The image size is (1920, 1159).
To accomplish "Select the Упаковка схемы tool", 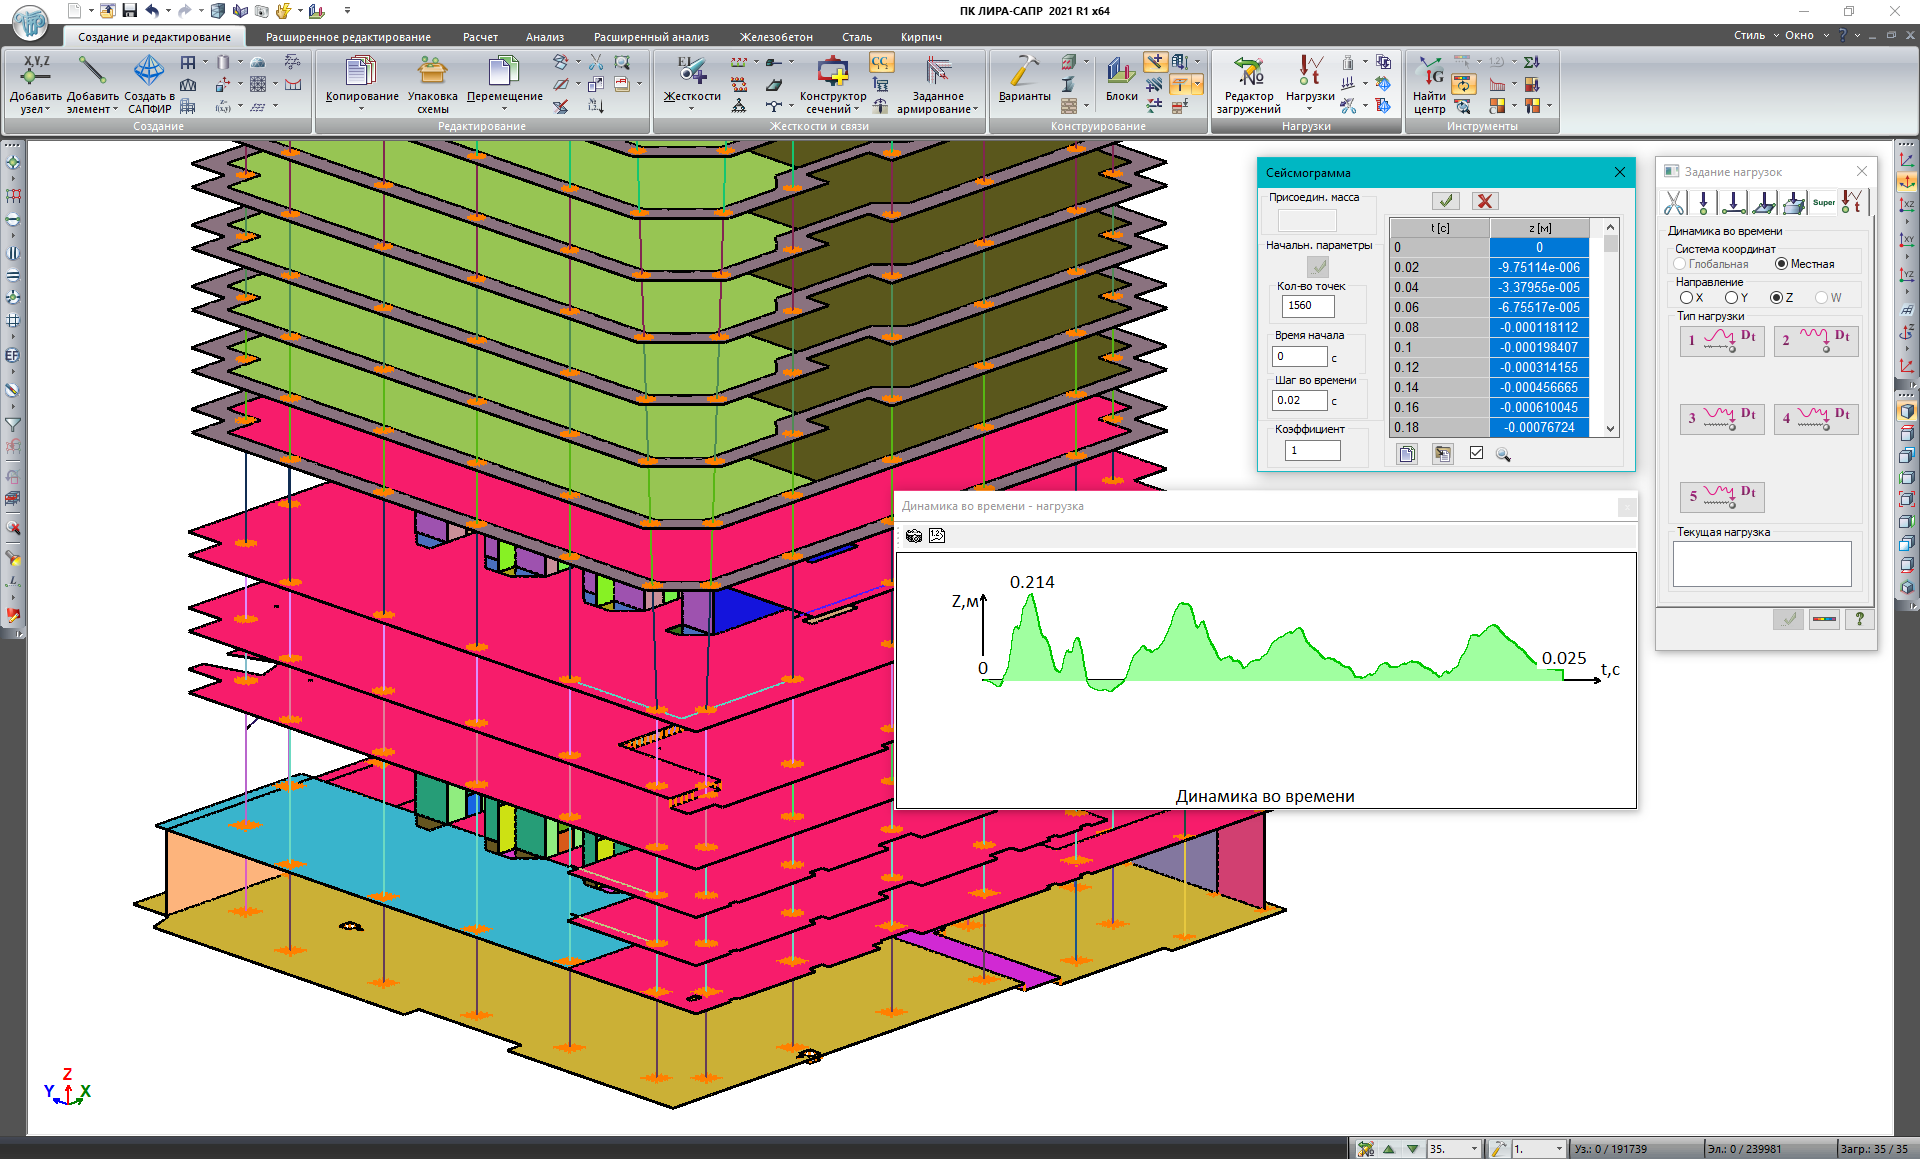I will pos(432,72).
